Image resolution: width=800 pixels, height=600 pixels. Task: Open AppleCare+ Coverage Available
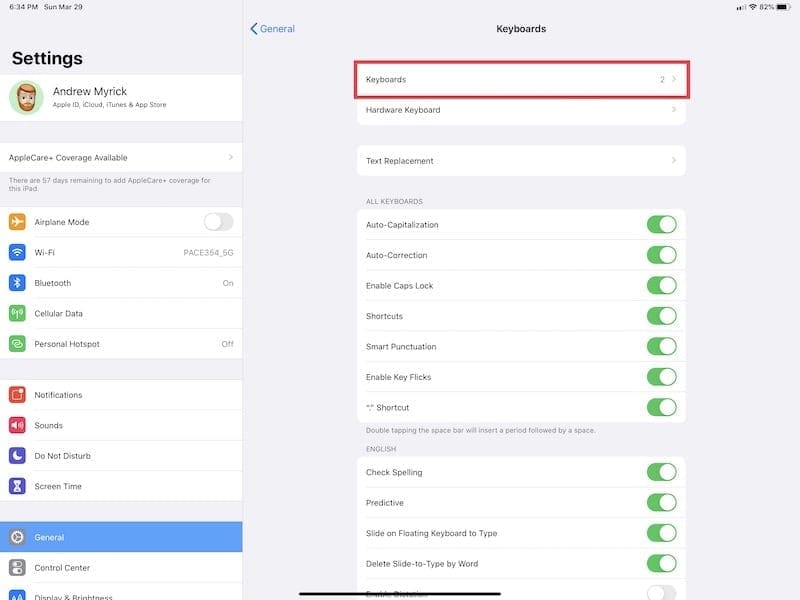tap(121, 158)
